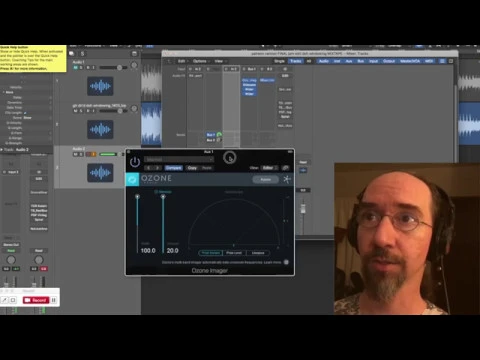The width and height of the screenshot is (480, 360).
Task: Click the Bypass button in Ozone Imager
Action: coord(266,180)
